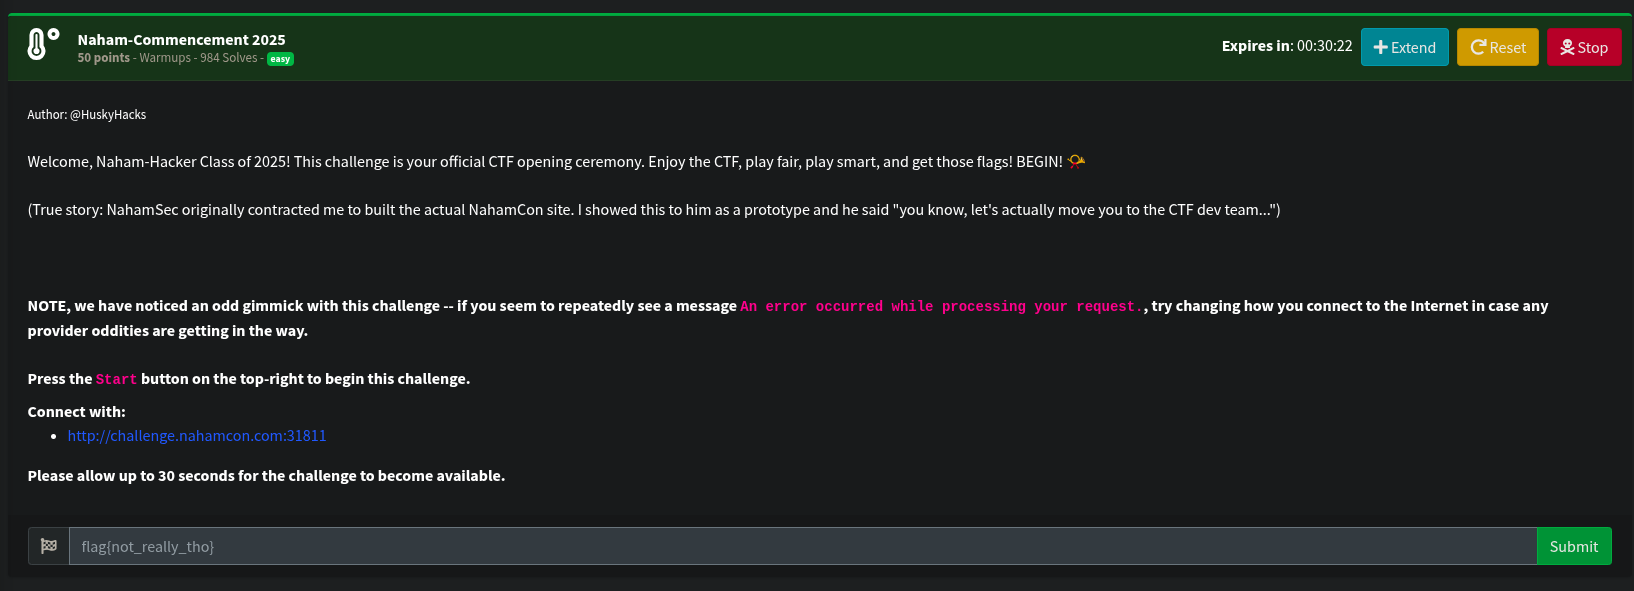The height and width of the screenshot is (591, 1634).
Task: Click the pink Start code keyword
Action: pyautogui.click(x=116, y=379)
